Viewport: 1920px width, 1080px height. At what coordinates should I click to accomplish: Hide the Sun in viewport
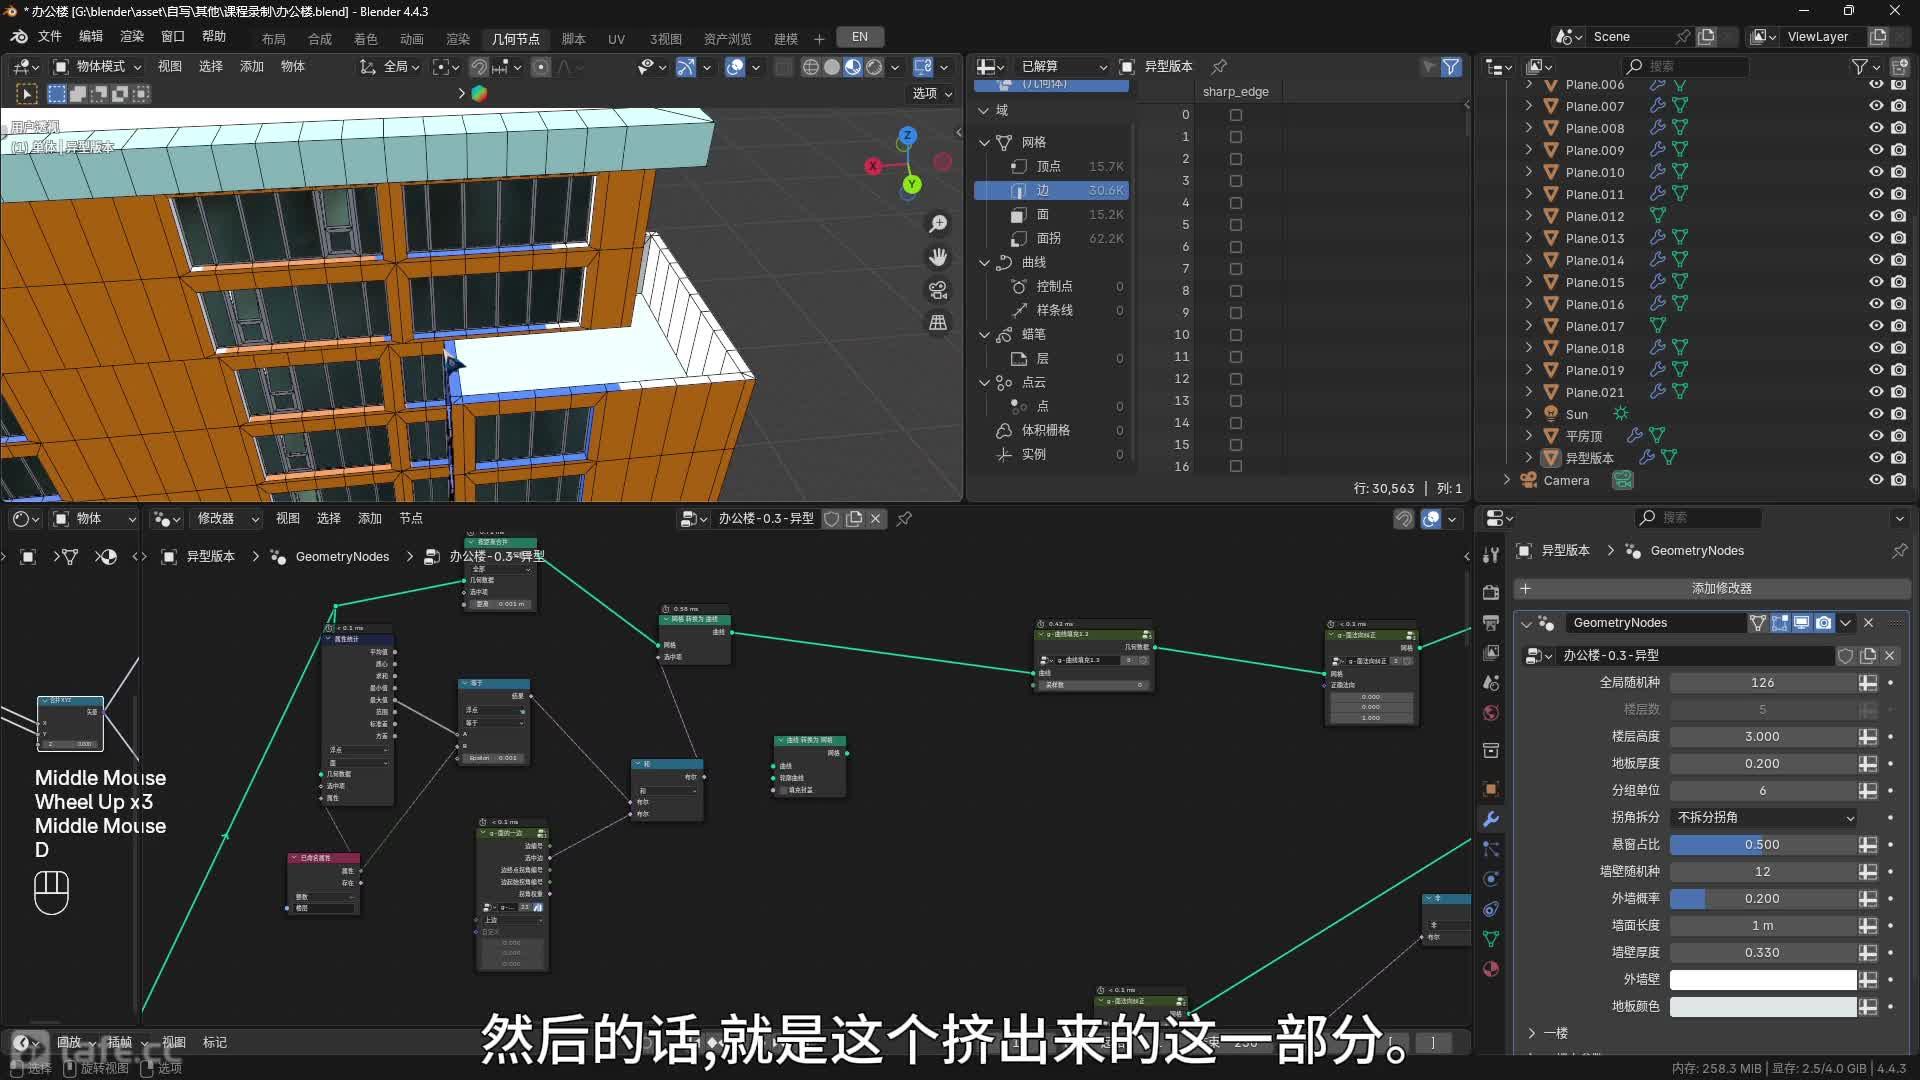pyautogui.click(x=1876, y=414)
